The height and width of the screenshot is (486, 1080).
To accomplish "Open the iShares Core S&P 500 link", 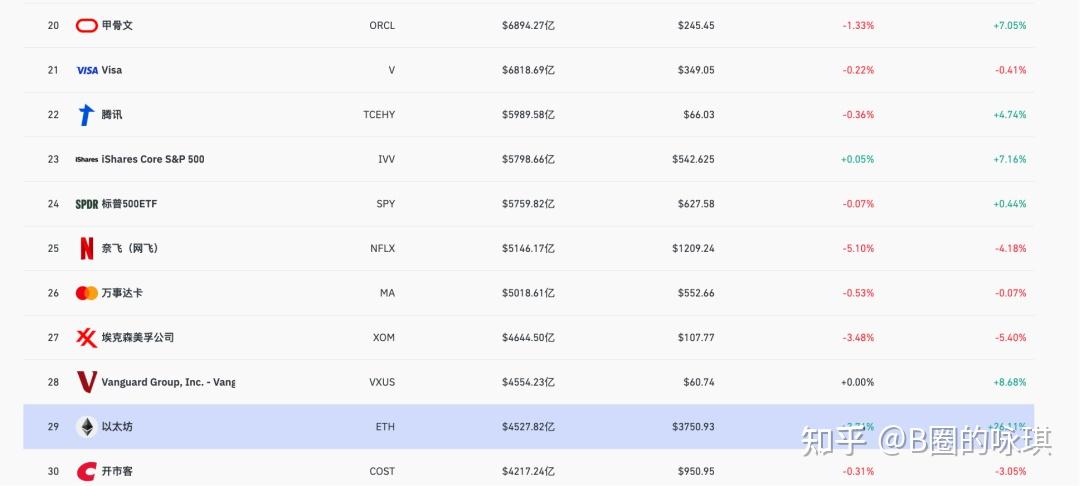I will [153, 159].
